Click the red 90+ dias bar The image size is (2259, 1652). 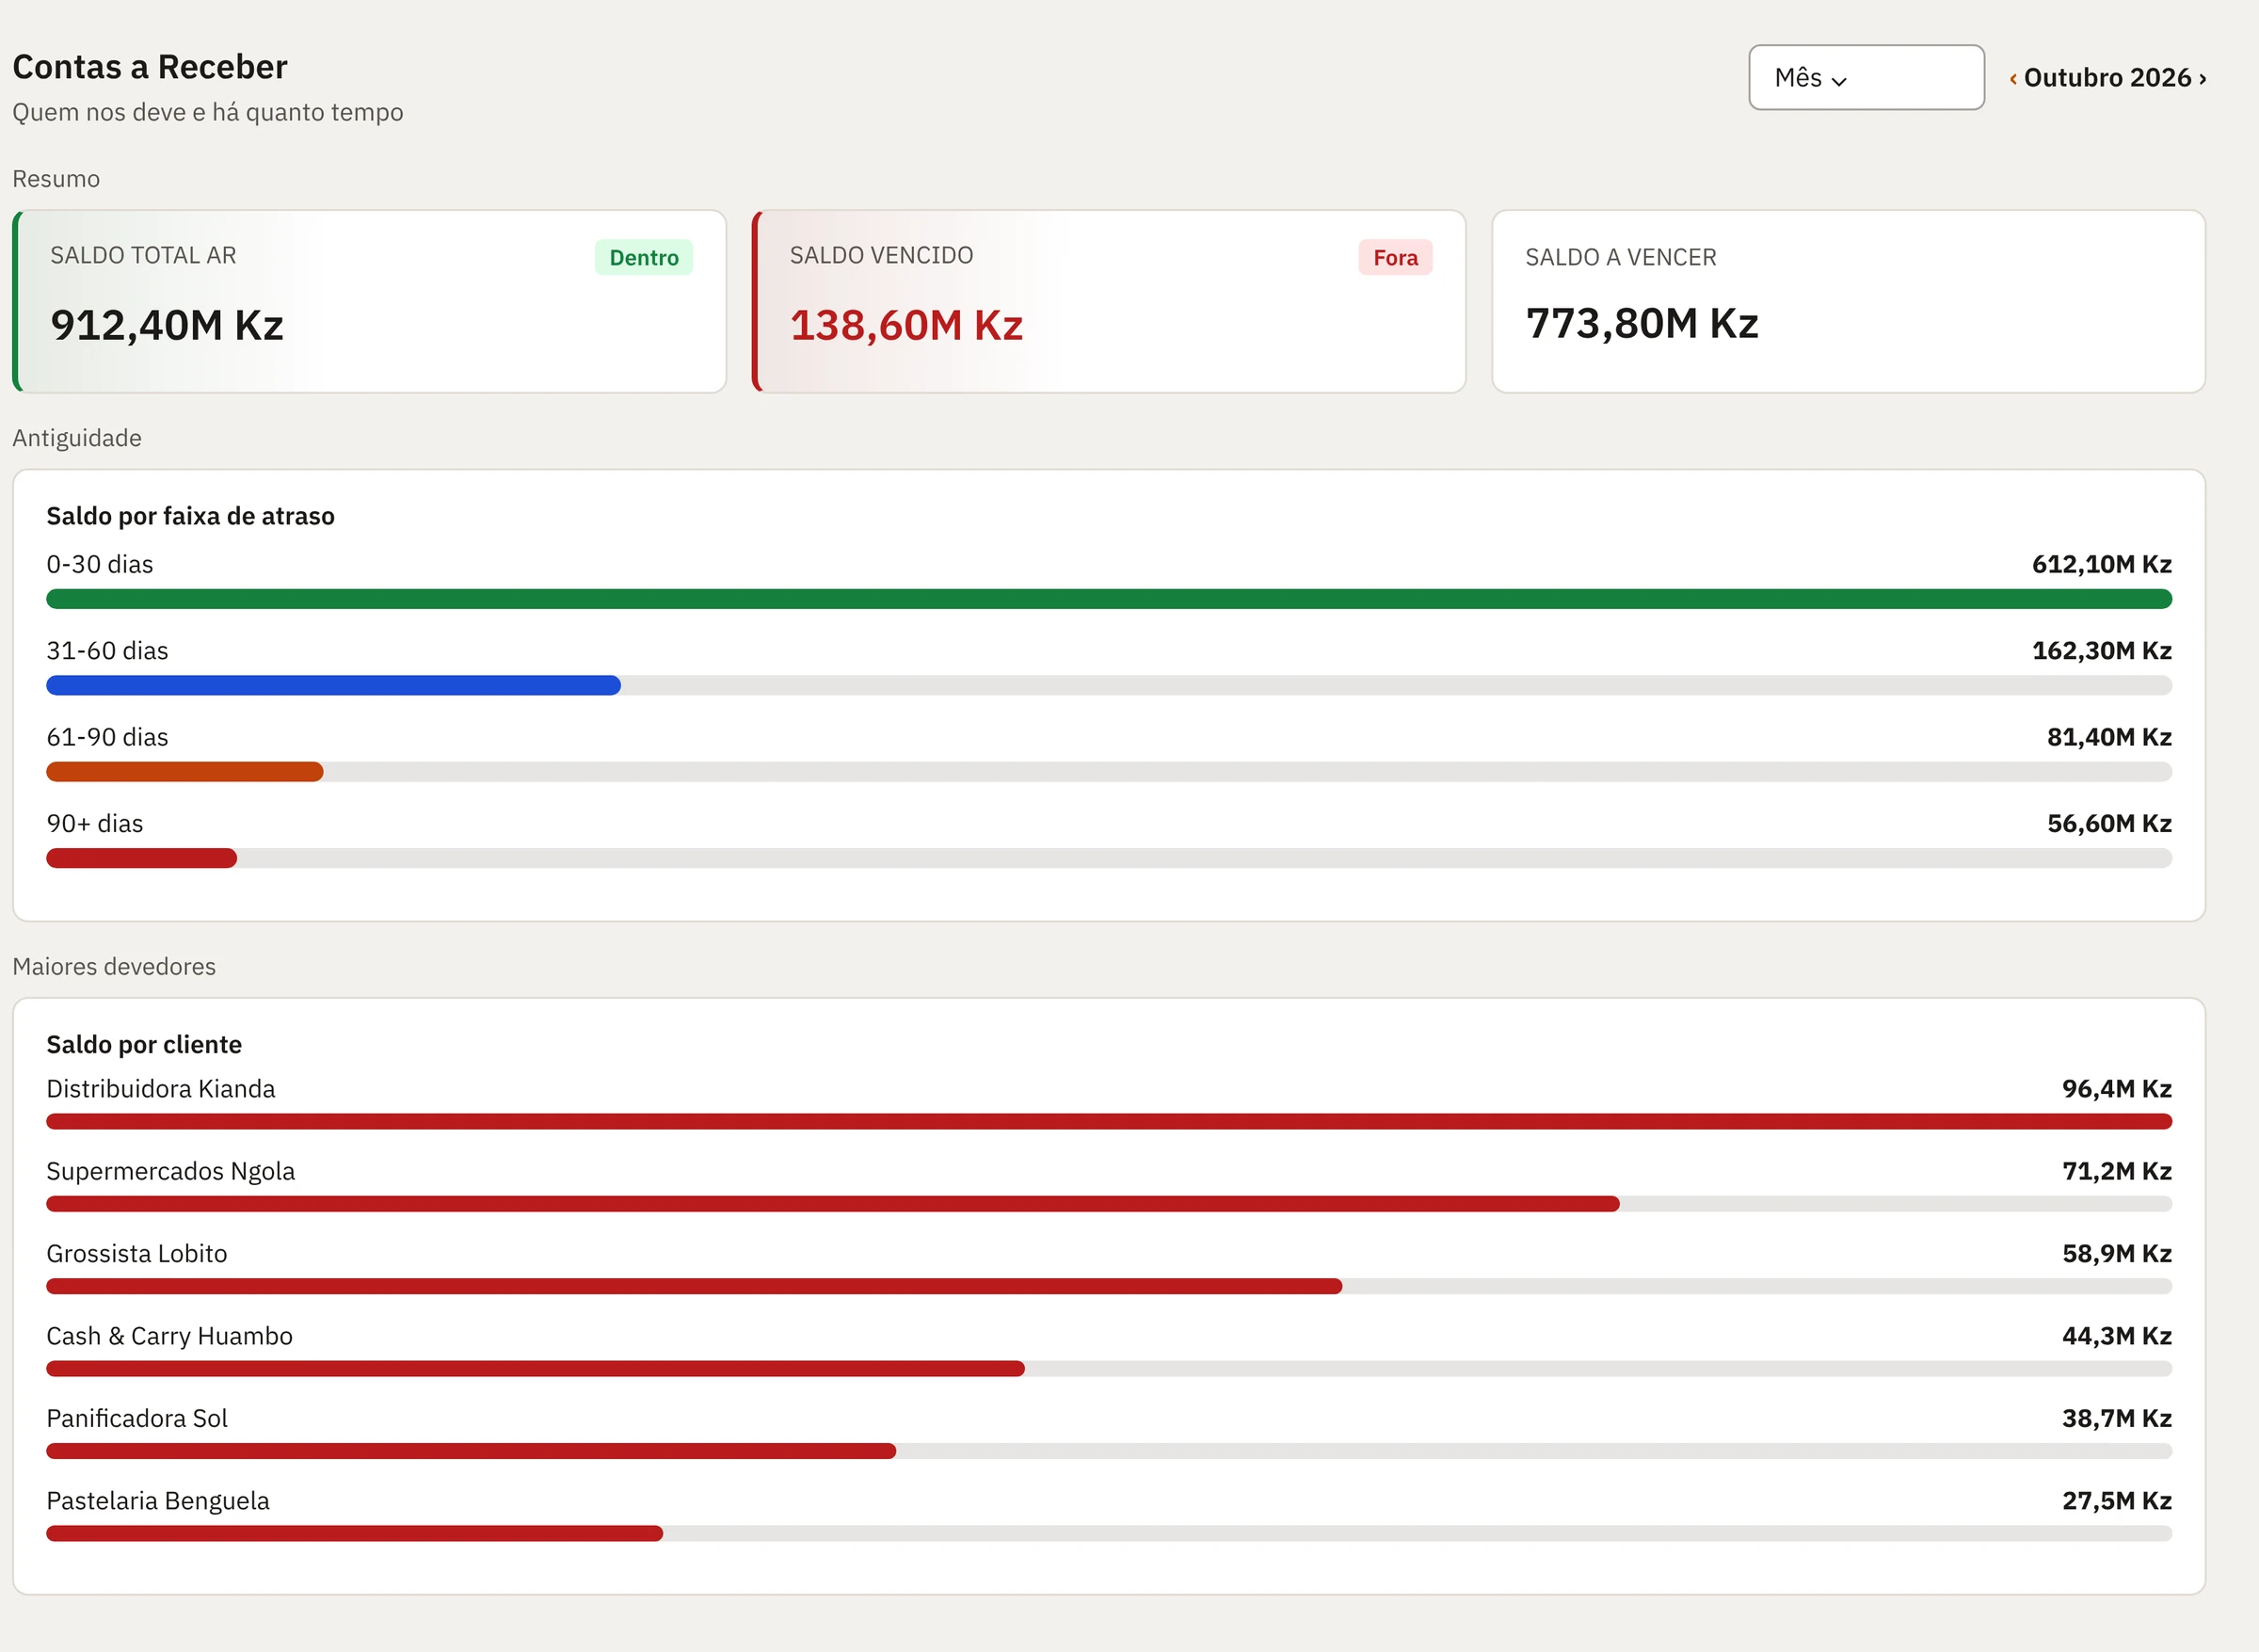pyautogui.click(x=141, y=858)
